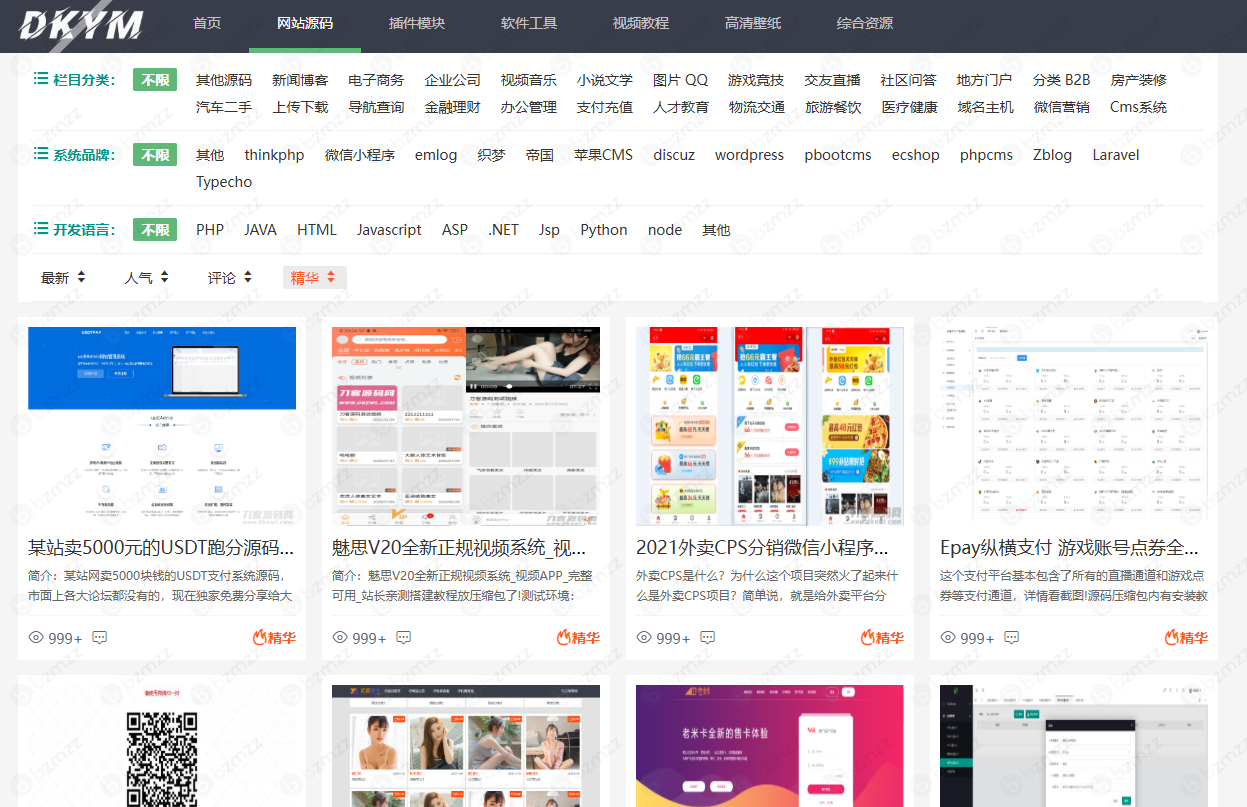Filter language by node

click(x=665, y=230)
